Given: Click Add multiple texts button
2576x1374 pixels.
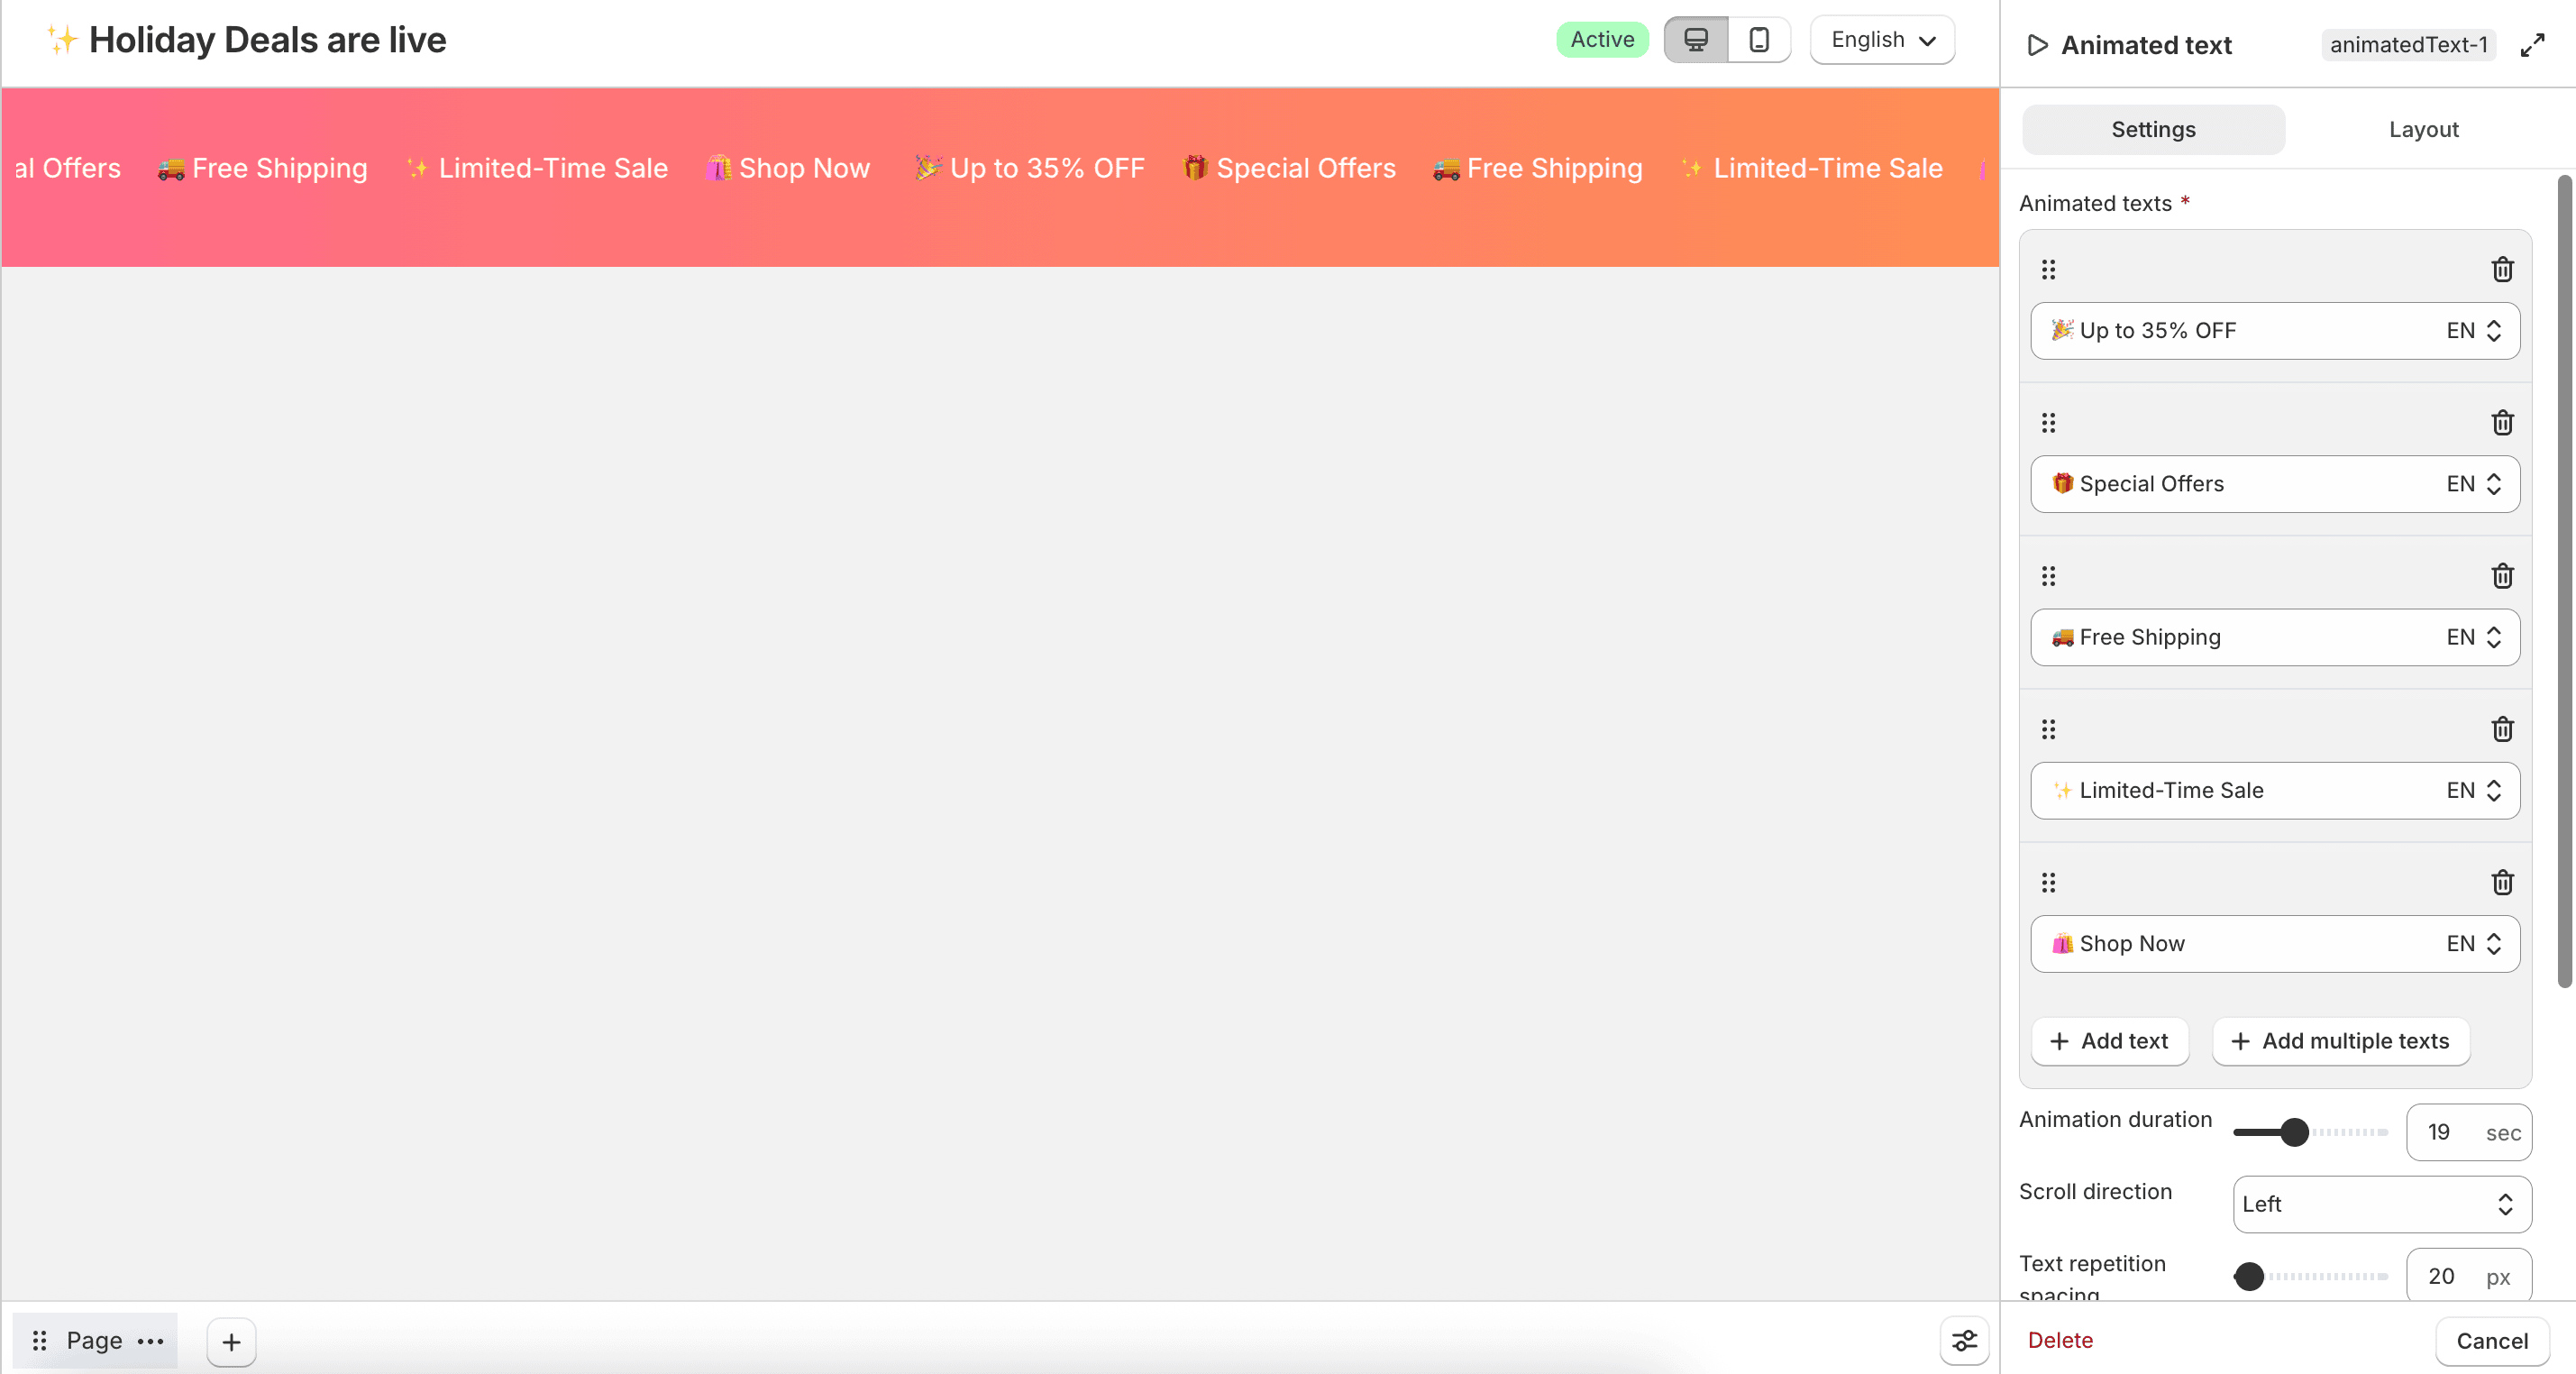Looking at the screenshot, I should pos(2341,1041).
